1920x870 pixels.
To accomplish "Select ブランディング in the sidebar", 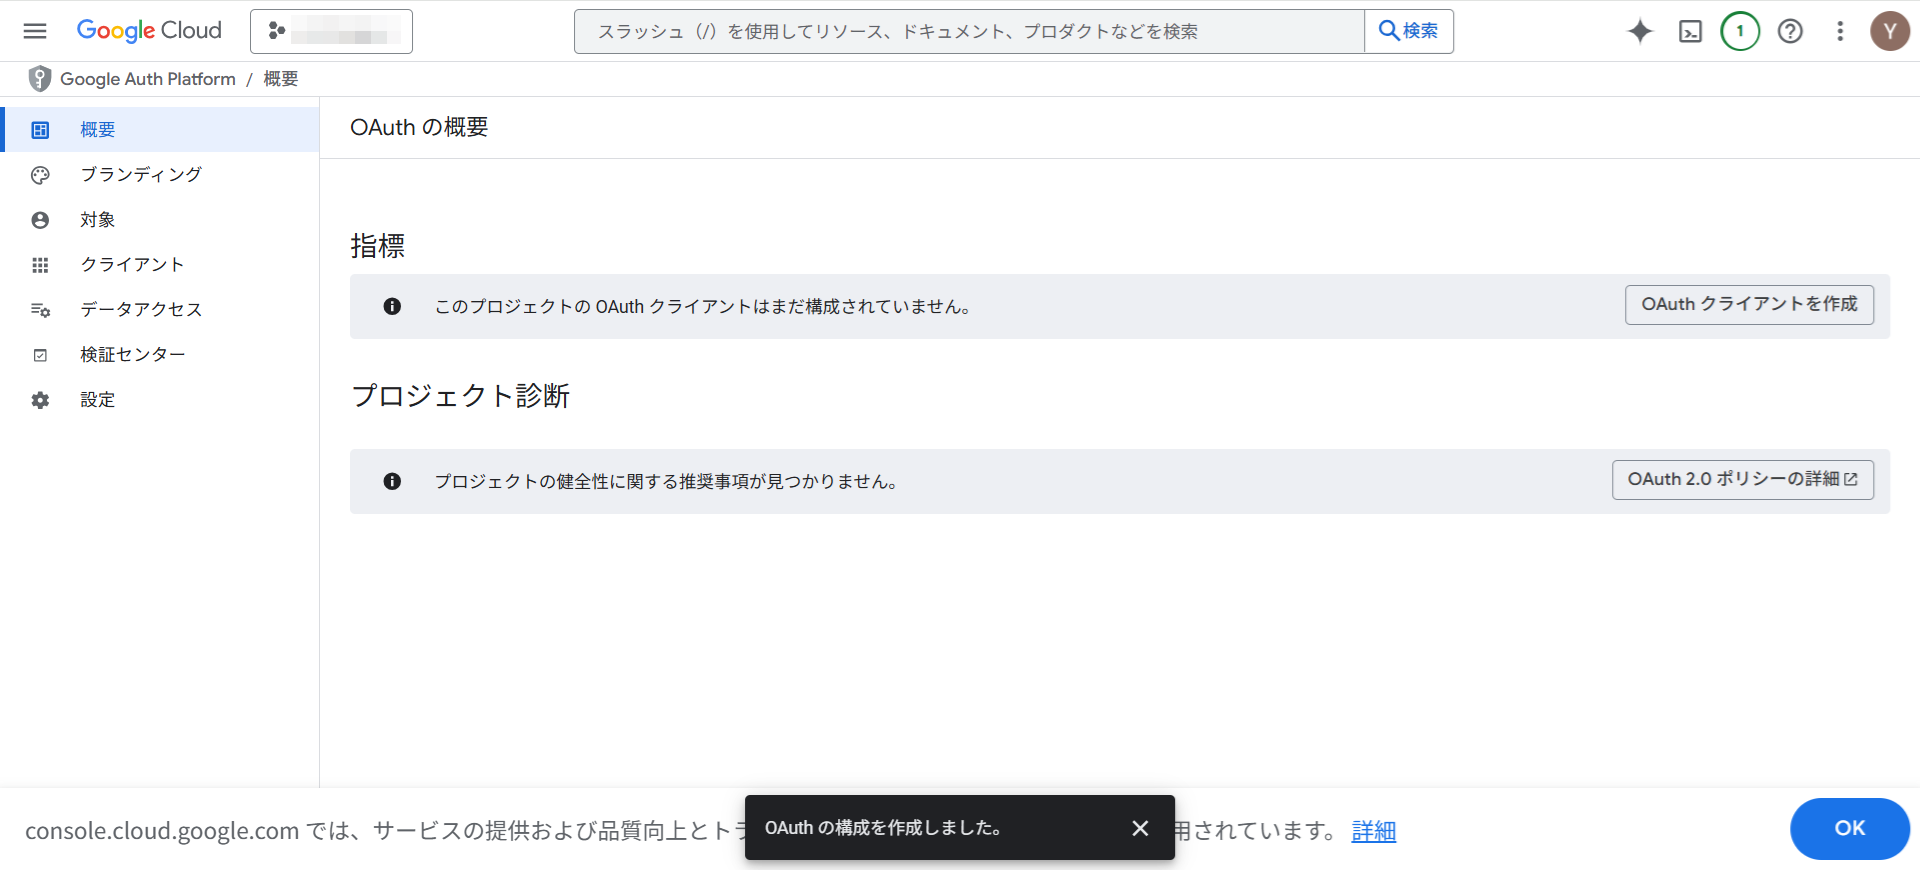I will click(141, 175).
